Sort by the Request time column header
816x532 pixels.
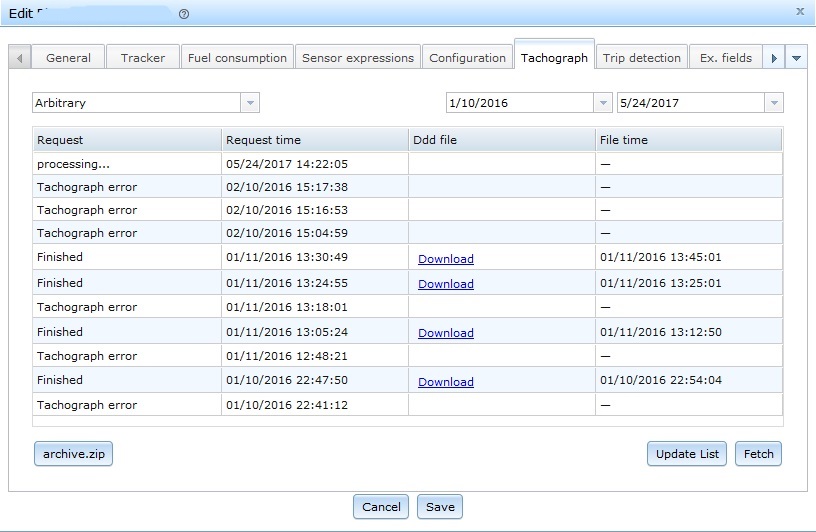click(315, 140)
